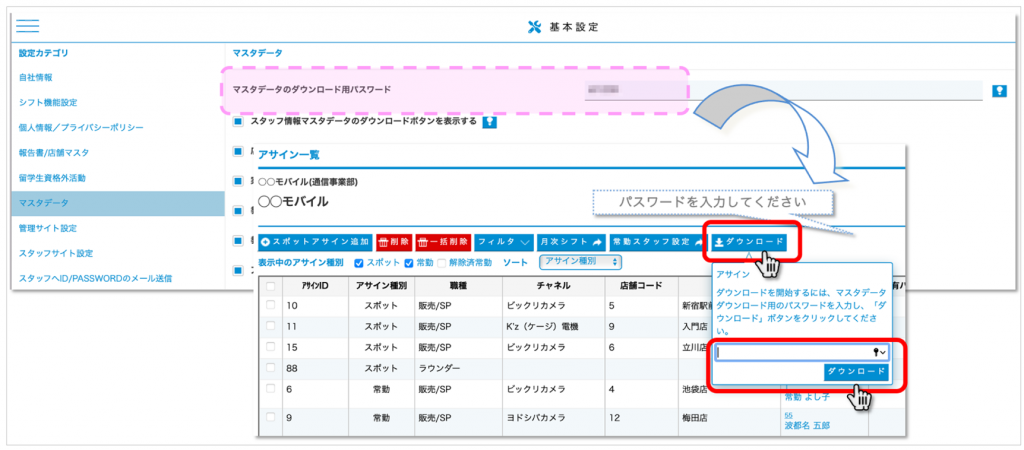Uncheck the スポット filter checkbox

(358, 263)
